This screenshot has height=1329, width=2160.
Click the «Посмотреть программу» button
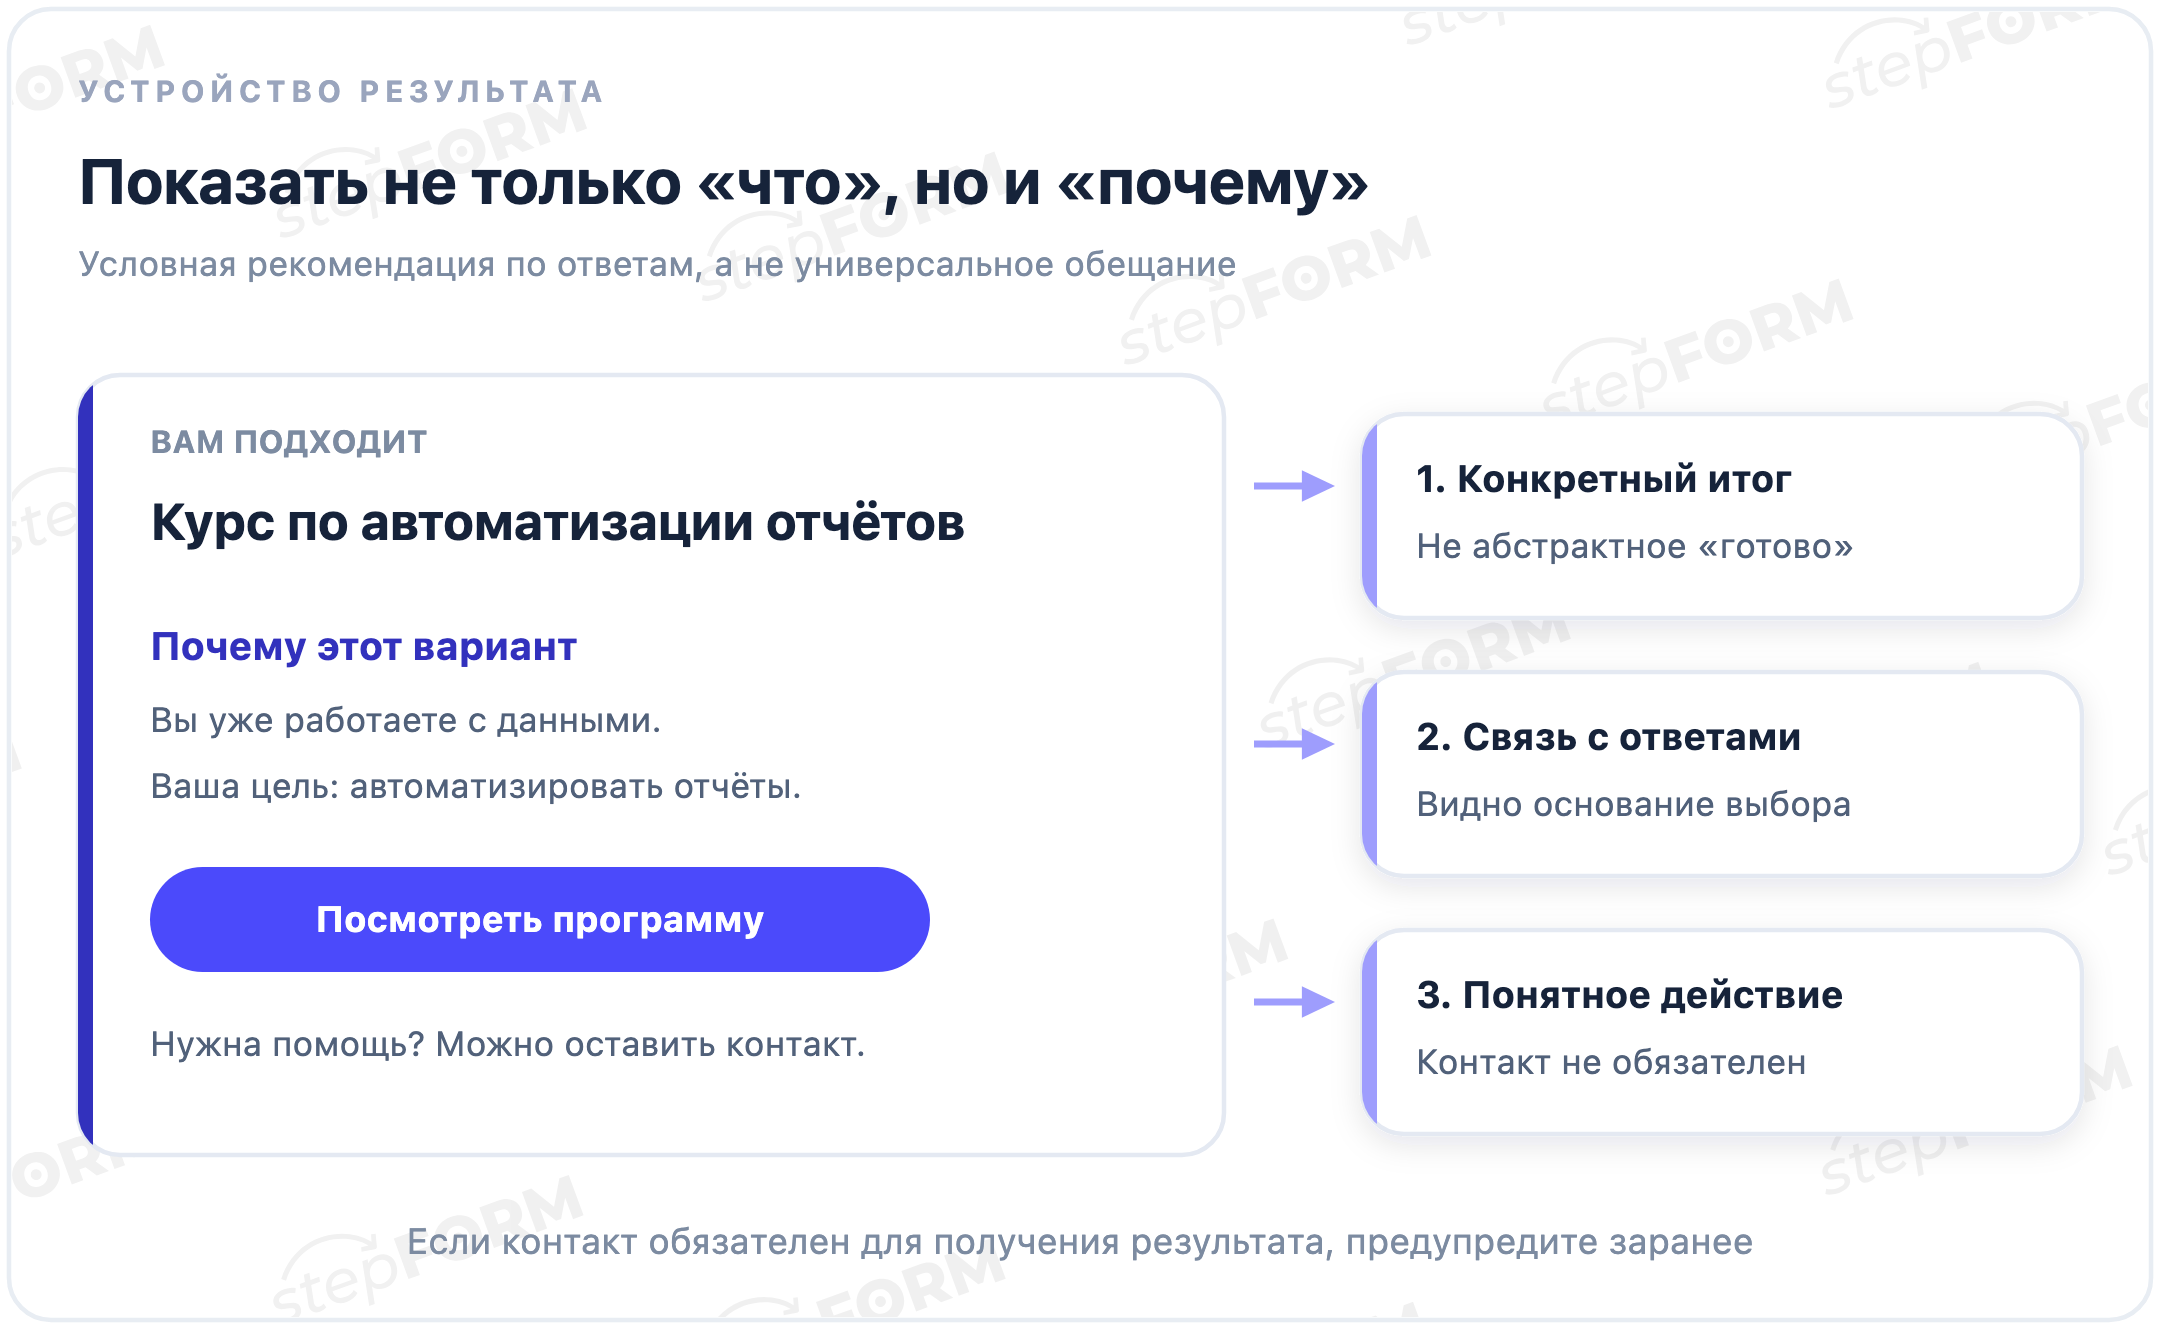[540, 919]
